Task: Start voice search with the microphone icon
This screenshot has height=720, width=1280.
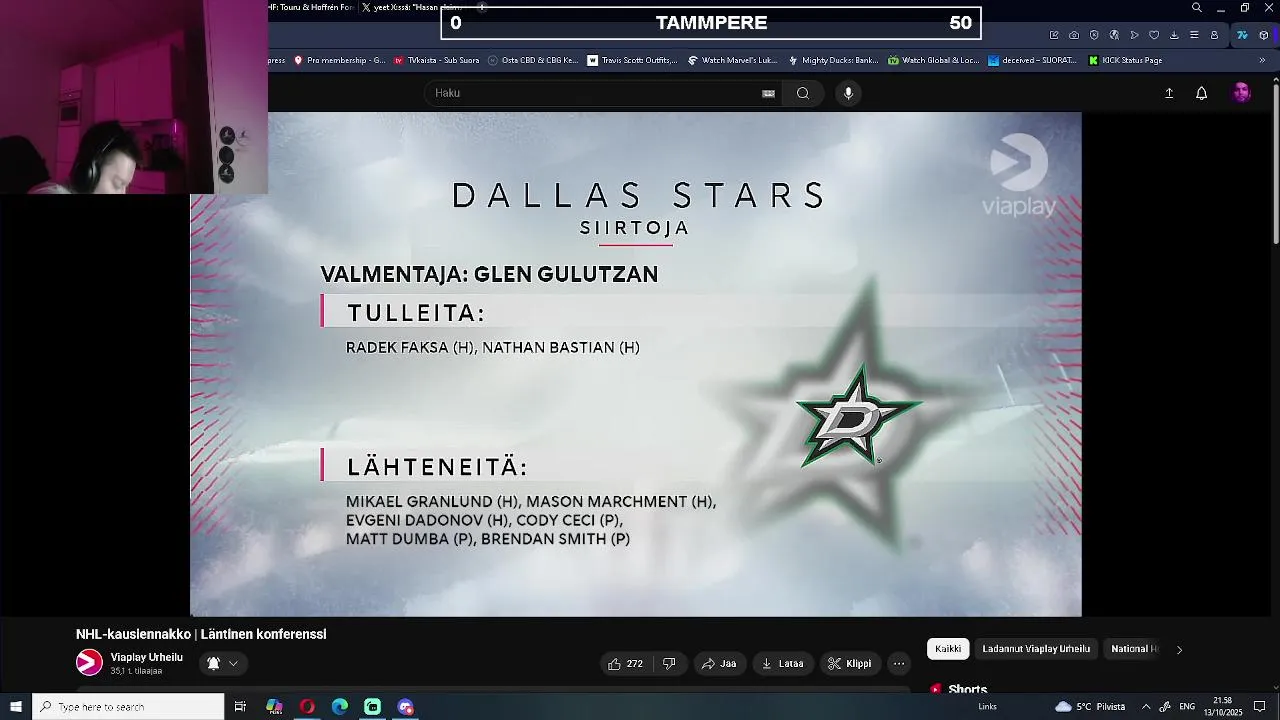Action: pyautogui.click(x=848, y=93)
